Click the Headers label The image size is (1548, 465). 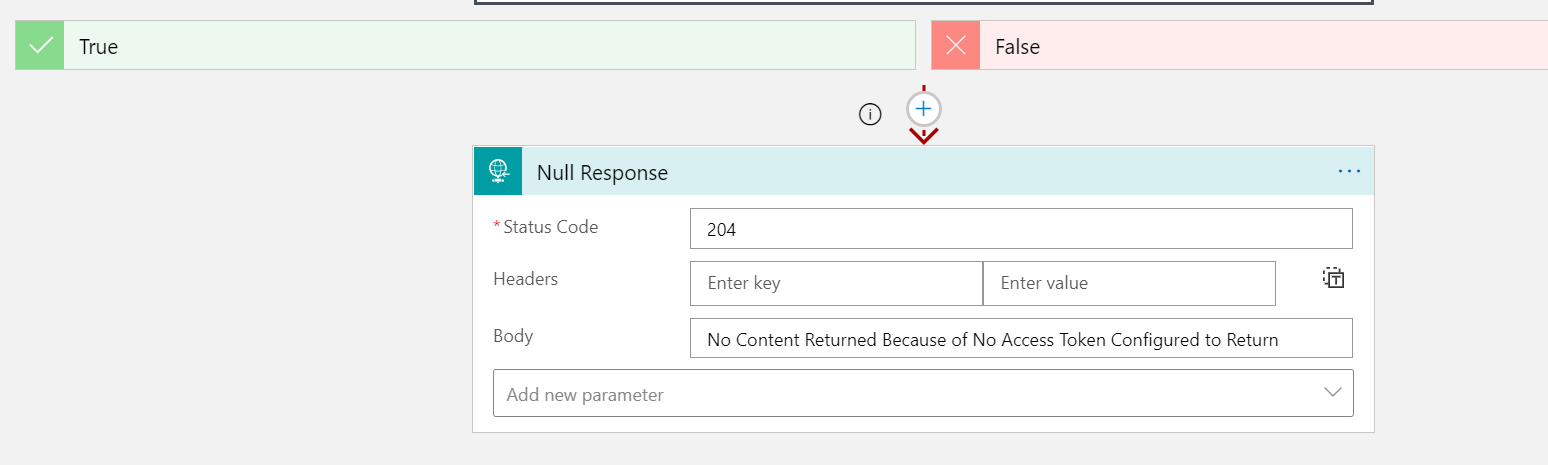pos(526,279)
